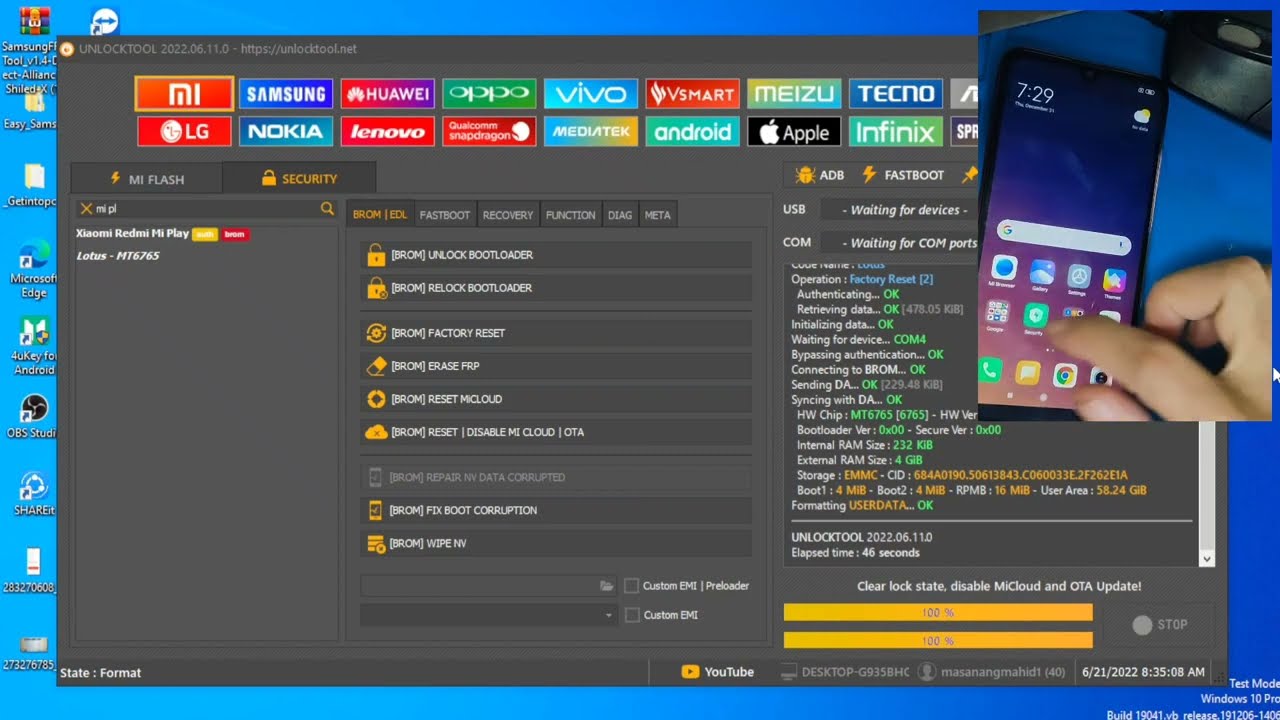This screenshot has width=1280, height=720.
Task: Switch to the SECURITY tab
Action: pos(299,178)
